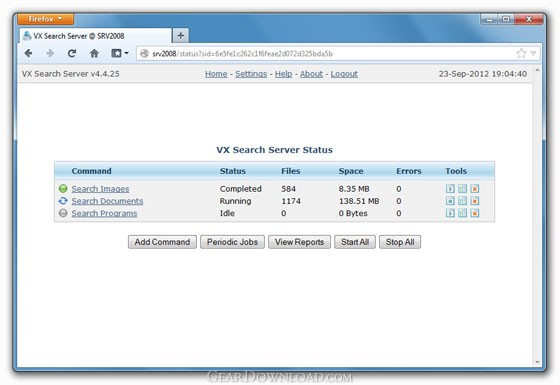Click the Running status text

[235, 201]
